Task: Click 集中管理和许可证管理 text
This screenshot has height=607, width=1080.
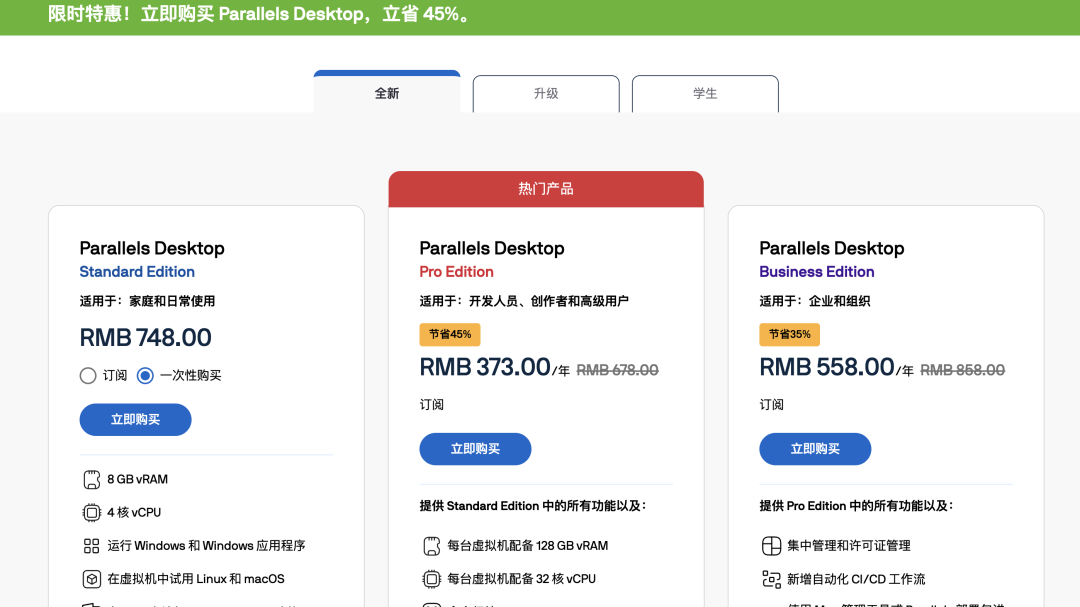Action: pos(849,546)
